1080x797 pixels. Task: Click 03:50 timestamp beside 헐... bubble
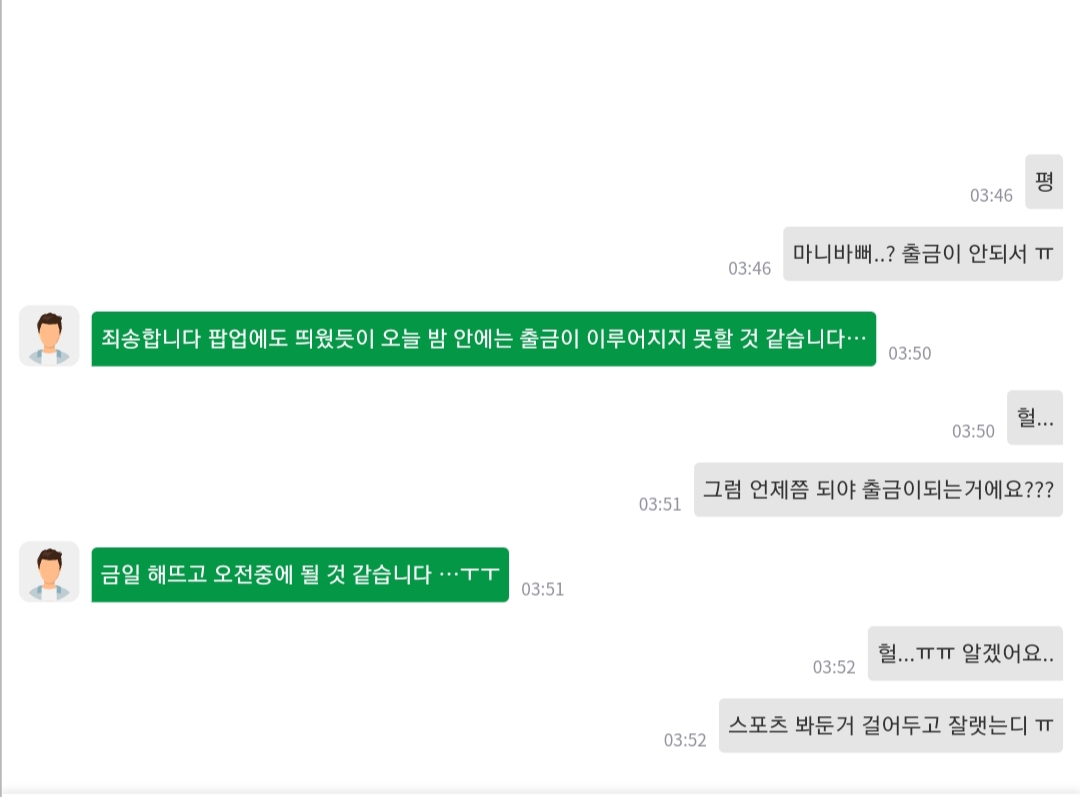(973, 431)
